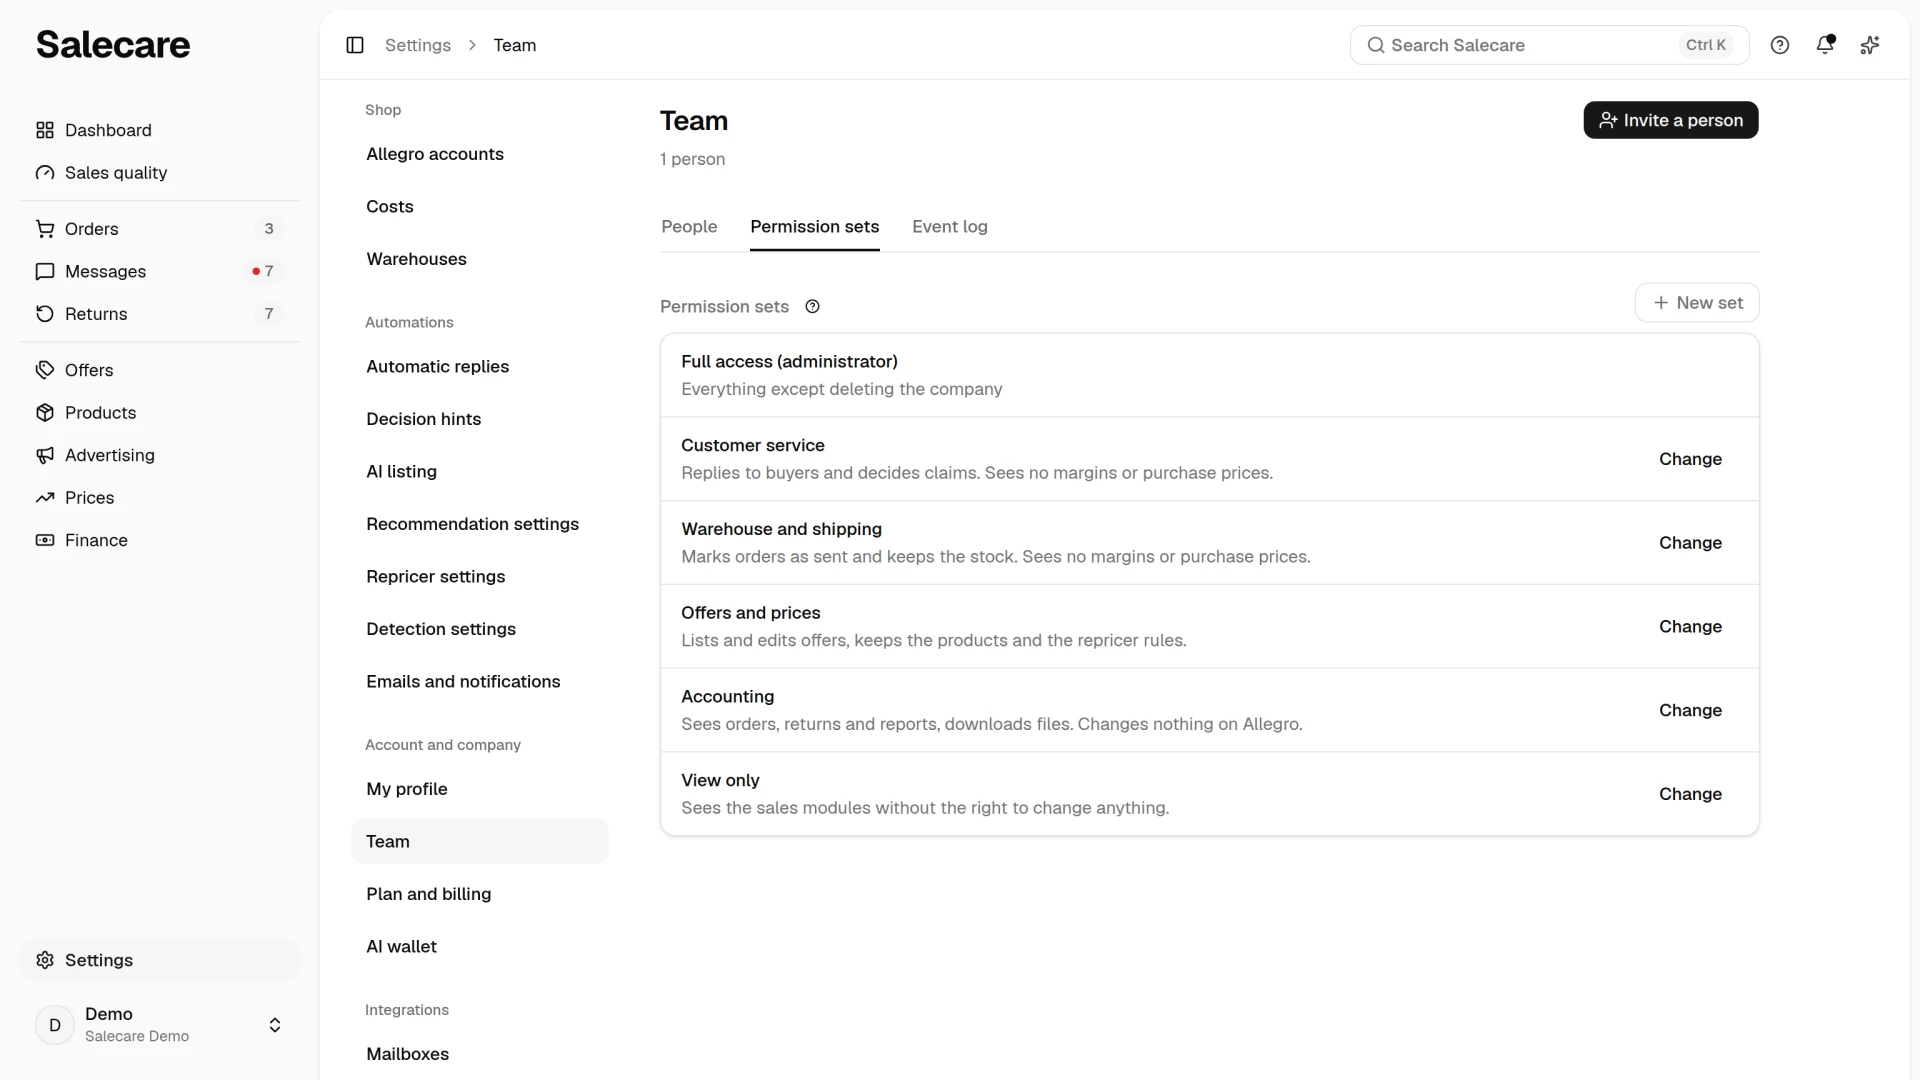Change the View only permission set
Screen dimensions: 1920x1080
1690,794
